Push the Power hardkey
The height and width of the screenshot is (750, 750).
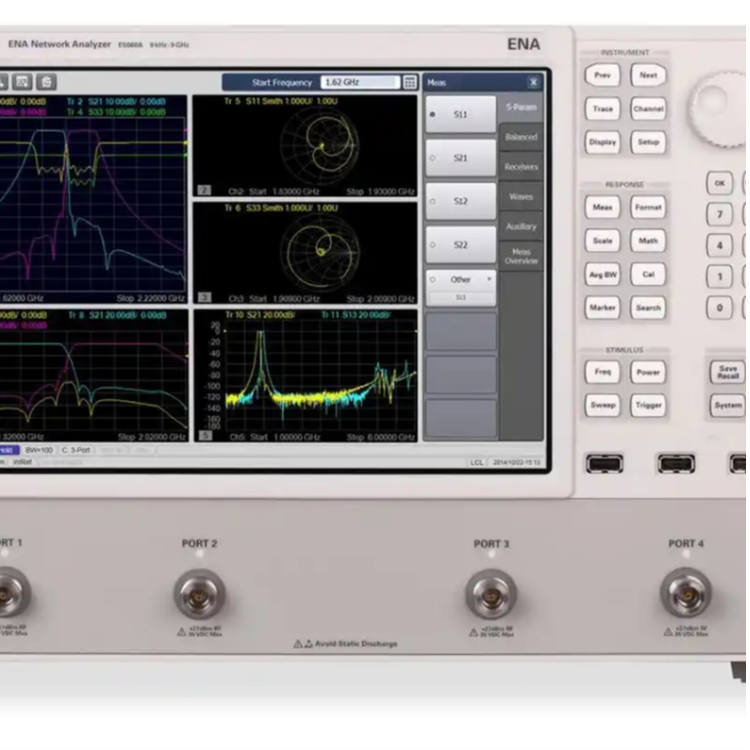point(648,372)
